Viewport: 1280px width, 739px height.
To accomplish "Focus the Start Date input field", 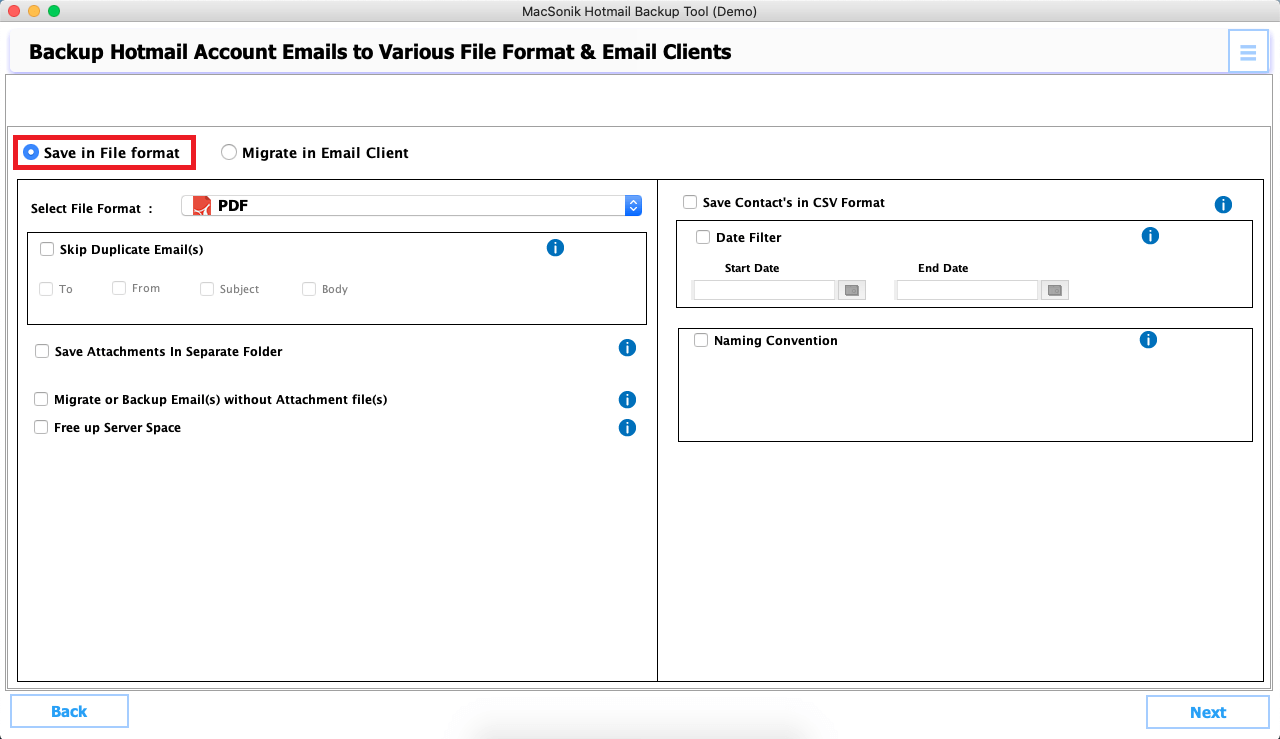I will (764, 290).
